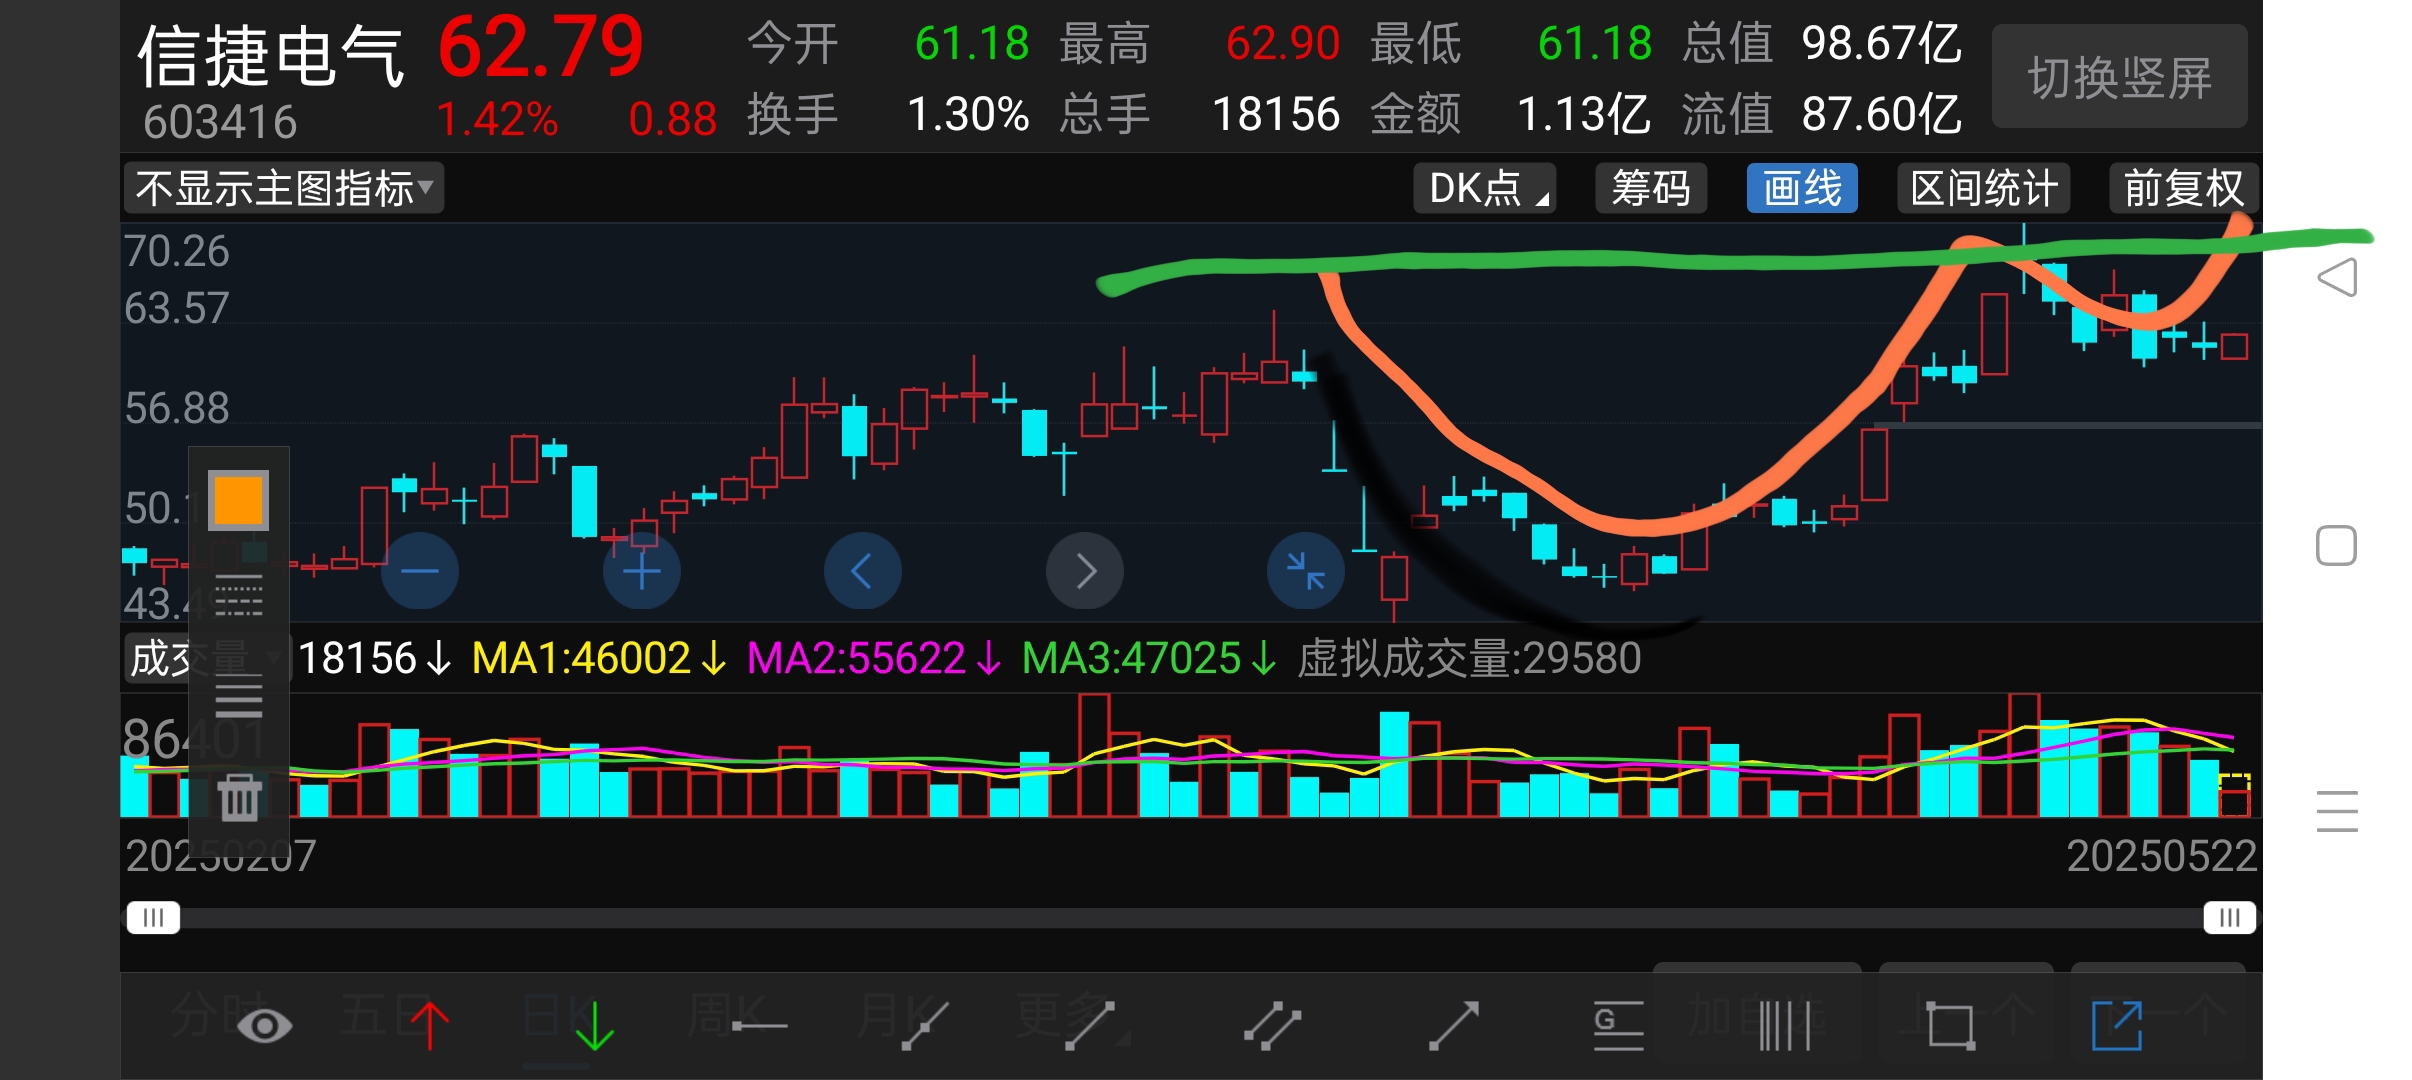Image resolution: width=2412 pixels, height=1080 pixels.
Task: Zoom in chart with plus button
Action: [x=642, y=571]
